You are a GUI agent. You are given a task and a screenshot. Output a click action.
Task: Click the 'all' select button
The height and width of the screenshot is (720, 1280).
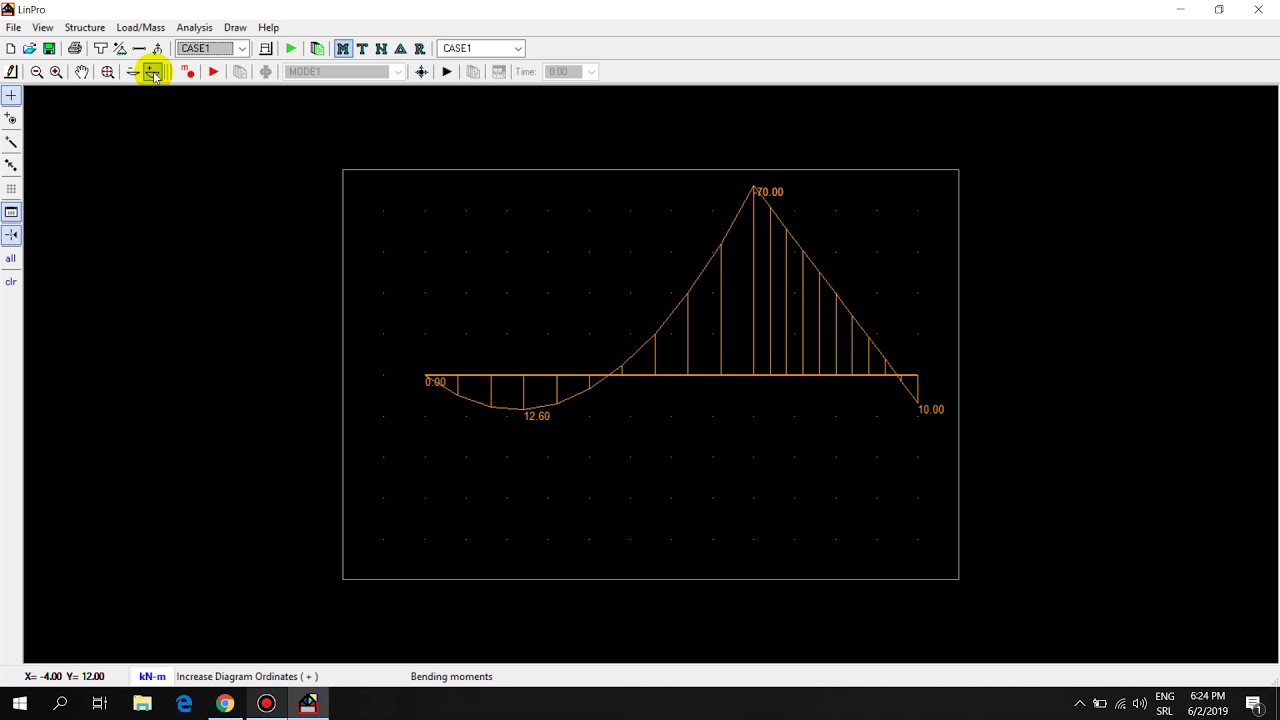[x=11, y=259]
